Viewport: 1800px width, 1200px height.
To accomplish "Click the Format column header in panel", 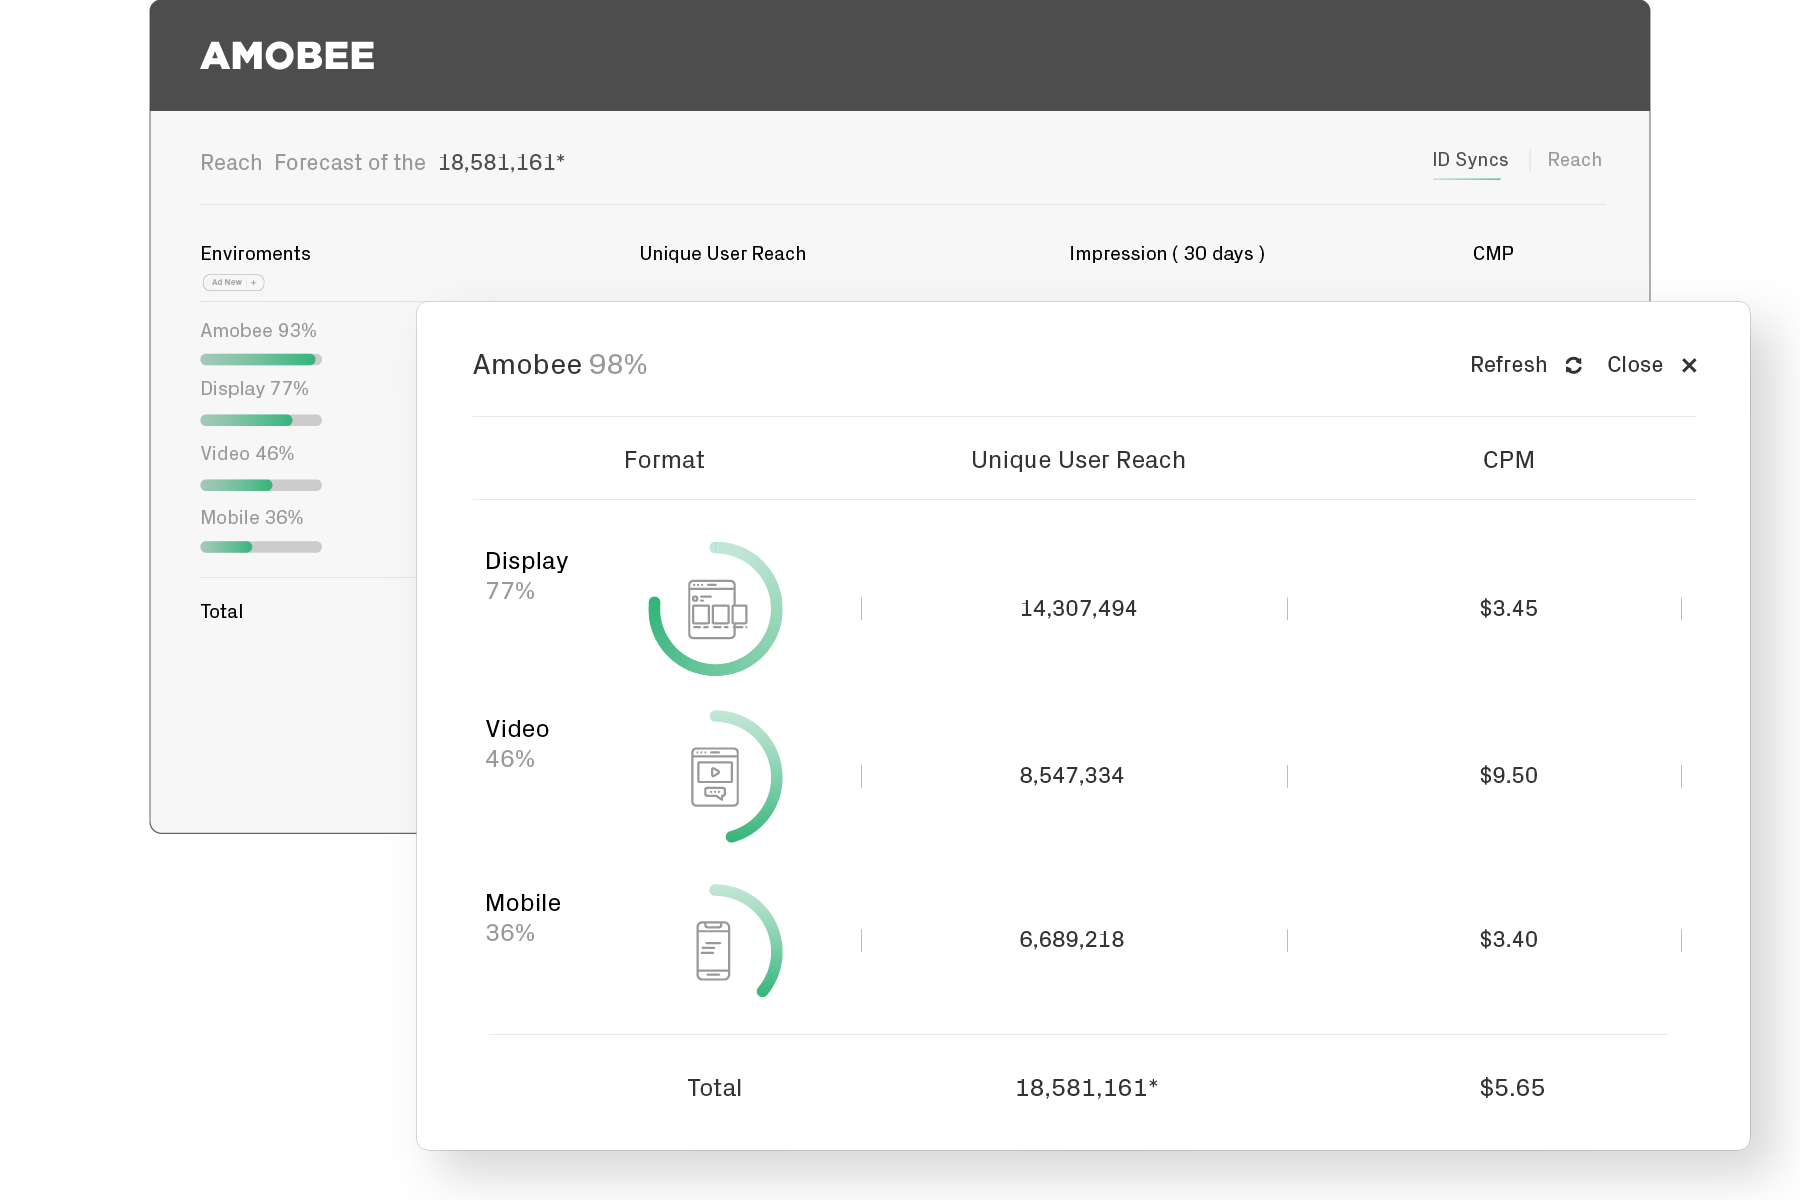I will [664, 460].
